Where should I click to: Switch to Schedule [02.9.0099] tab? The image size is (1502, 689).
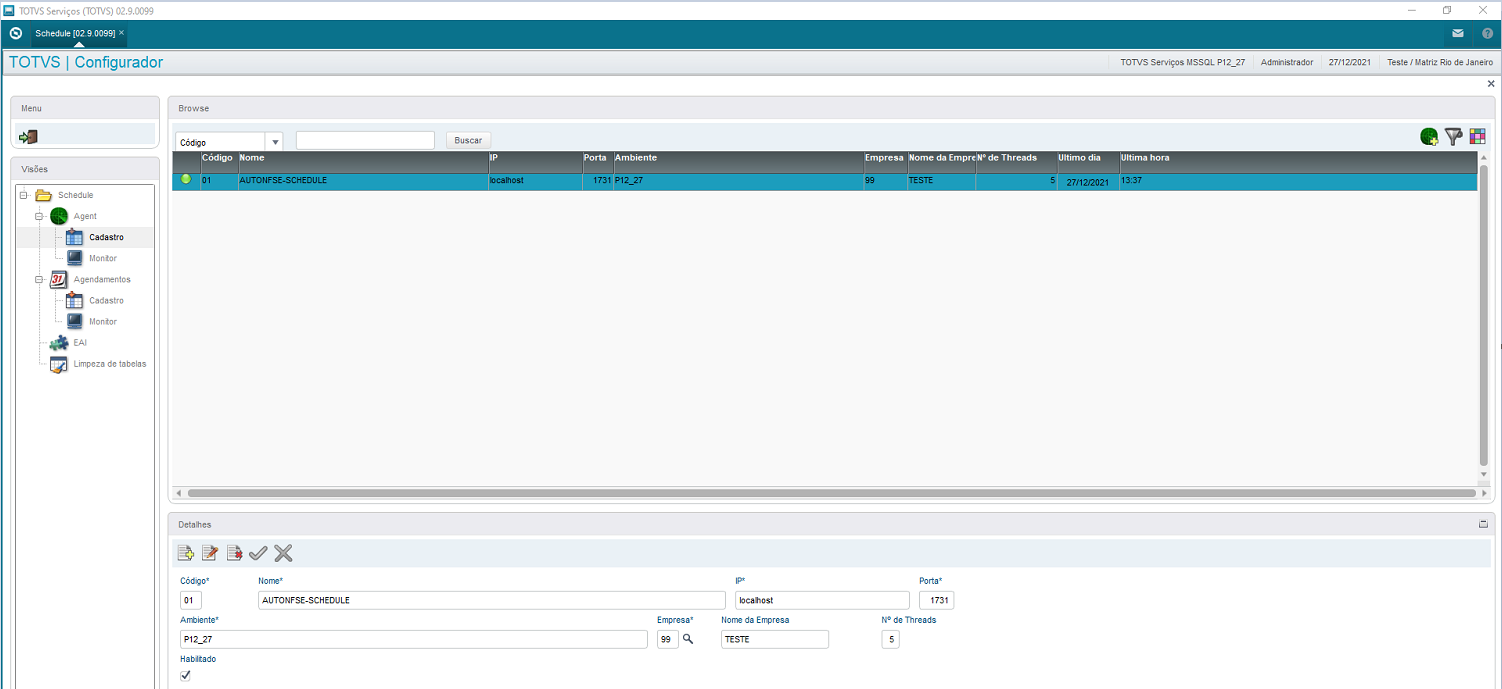[75, 33]
